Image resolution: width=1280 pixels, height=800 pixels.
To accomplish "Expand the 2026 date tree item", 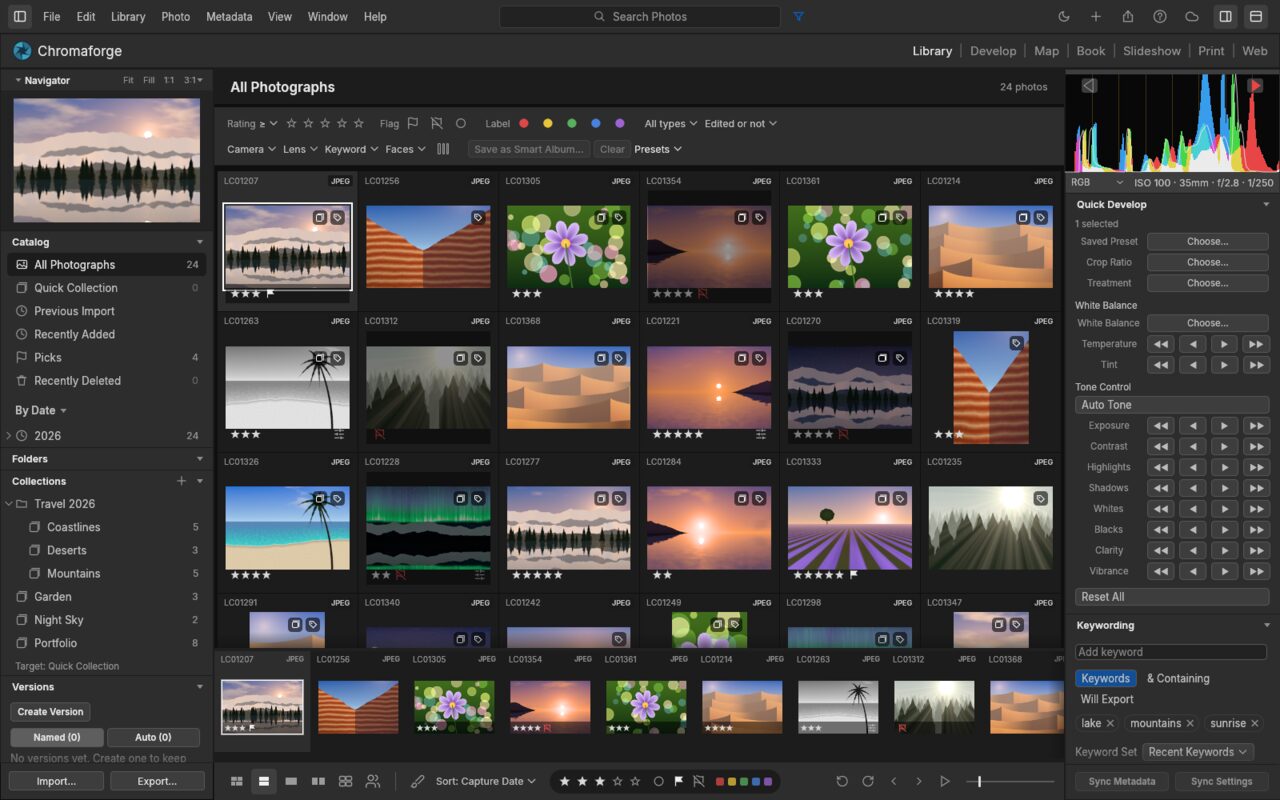I will click(x=9, y=436).
